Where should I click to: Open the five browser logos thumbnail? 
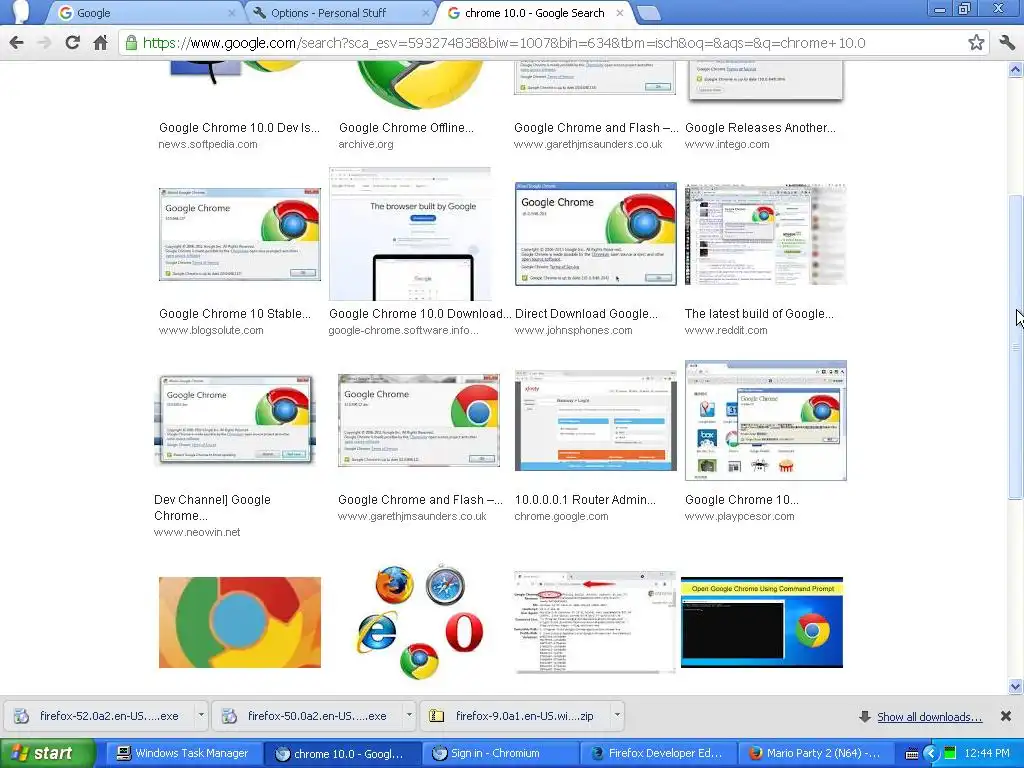pos(420,620)
